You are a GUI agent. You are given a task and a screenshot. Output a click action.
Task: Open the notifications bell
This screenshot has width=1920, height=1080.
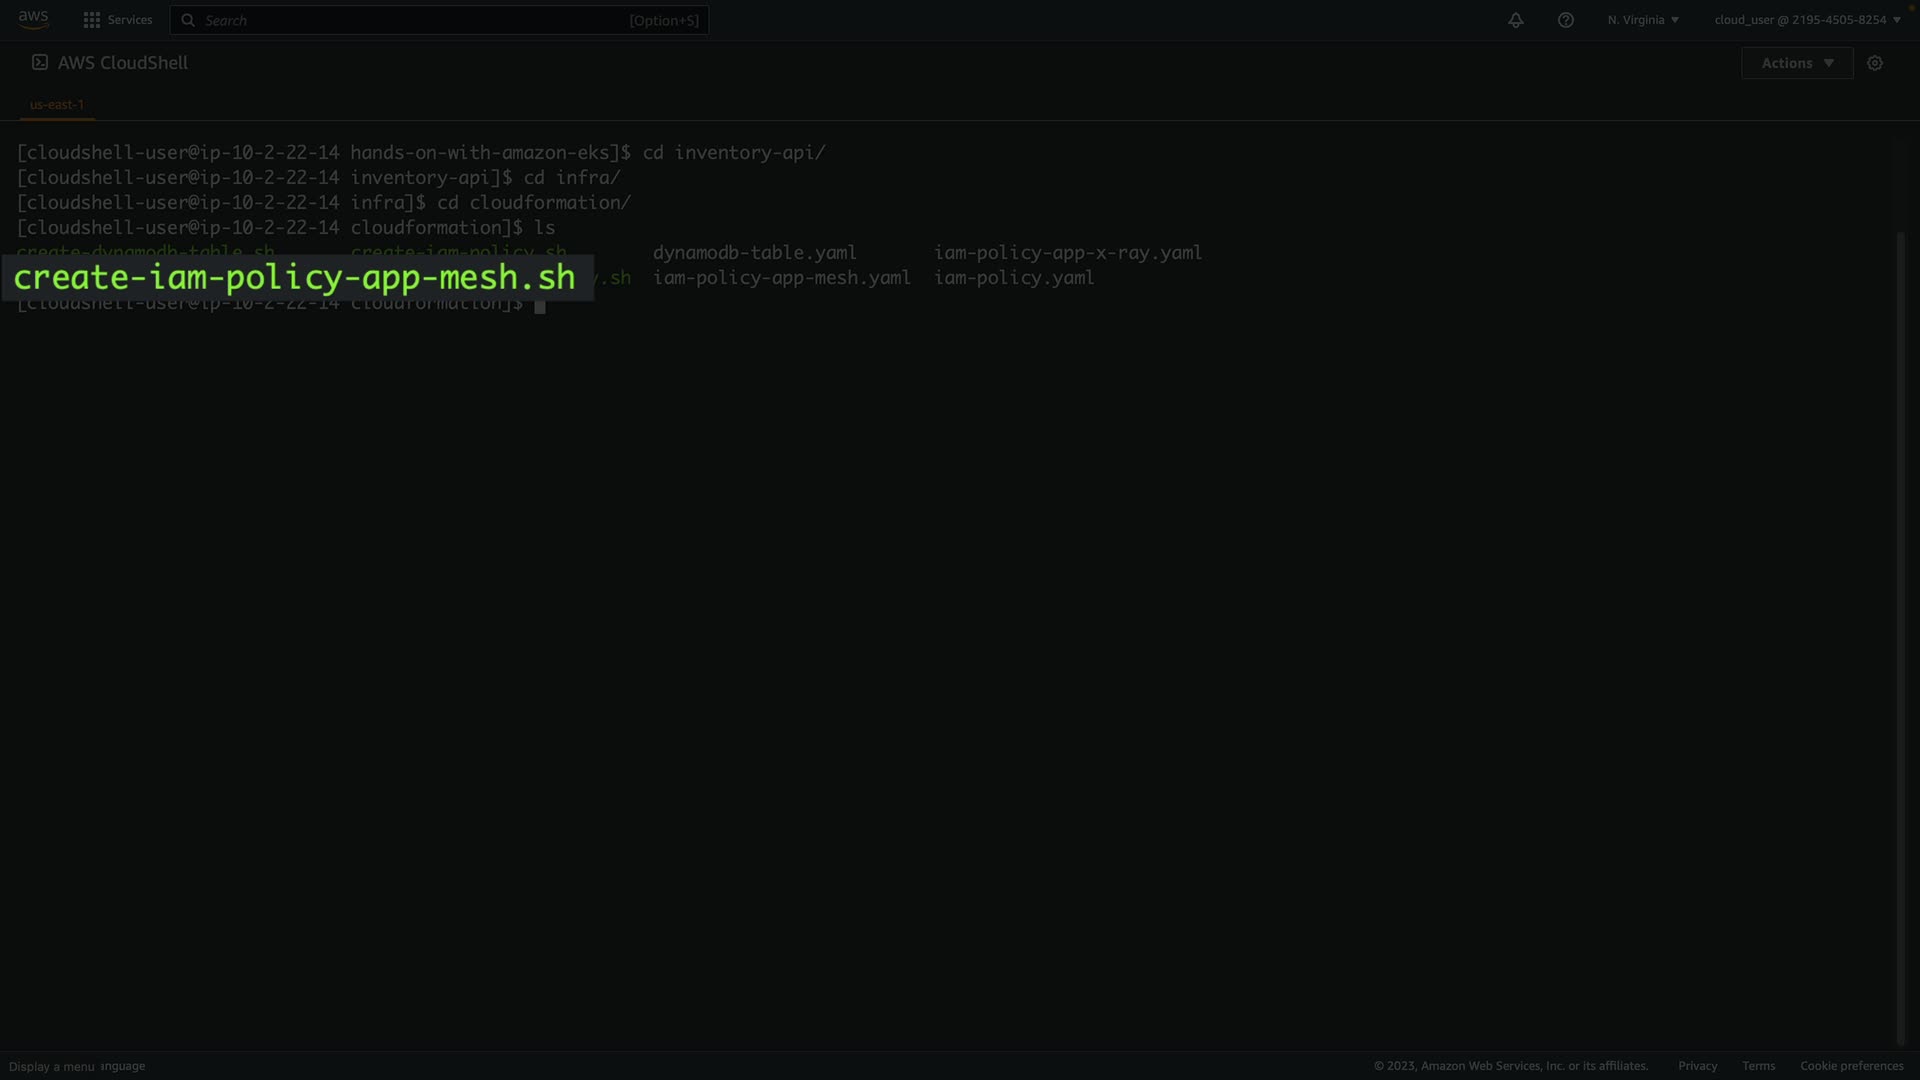click(x=1516, y=20)
